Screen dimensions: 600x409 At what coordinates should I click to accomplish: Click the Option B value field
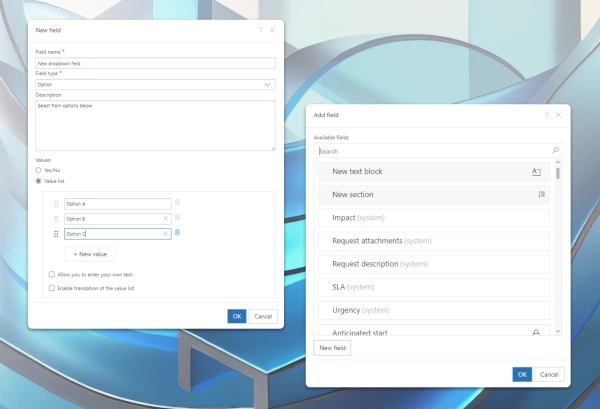coord(117,219)
